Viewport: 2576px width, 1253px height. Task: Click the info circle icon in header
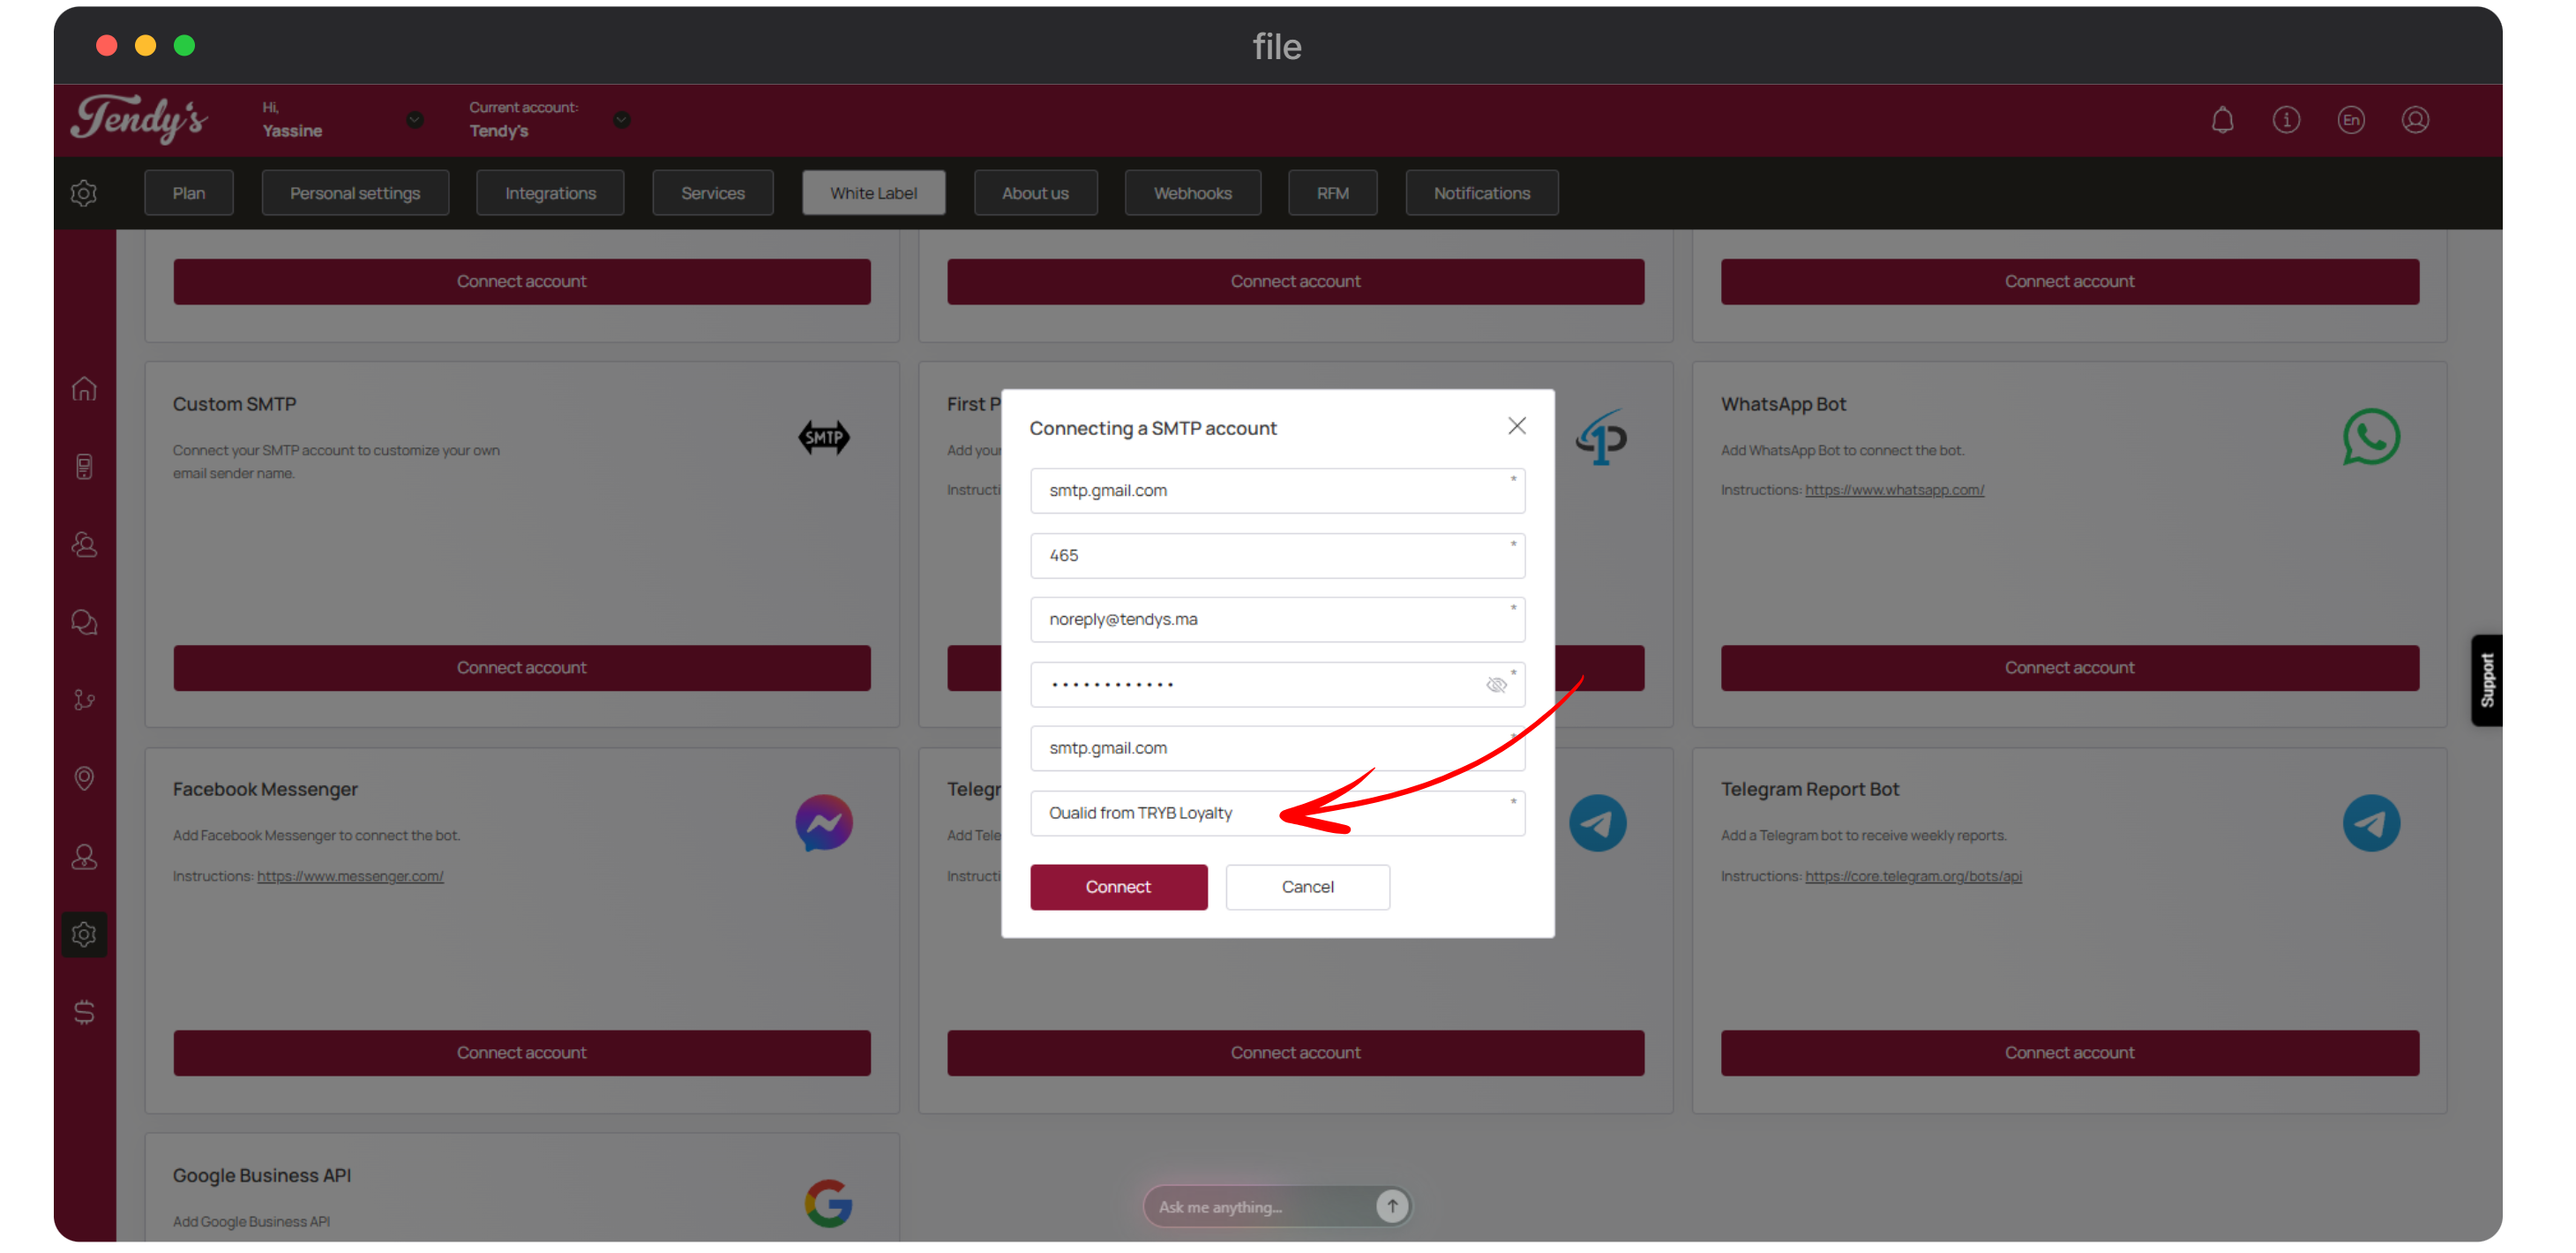tap(2286, 120)
